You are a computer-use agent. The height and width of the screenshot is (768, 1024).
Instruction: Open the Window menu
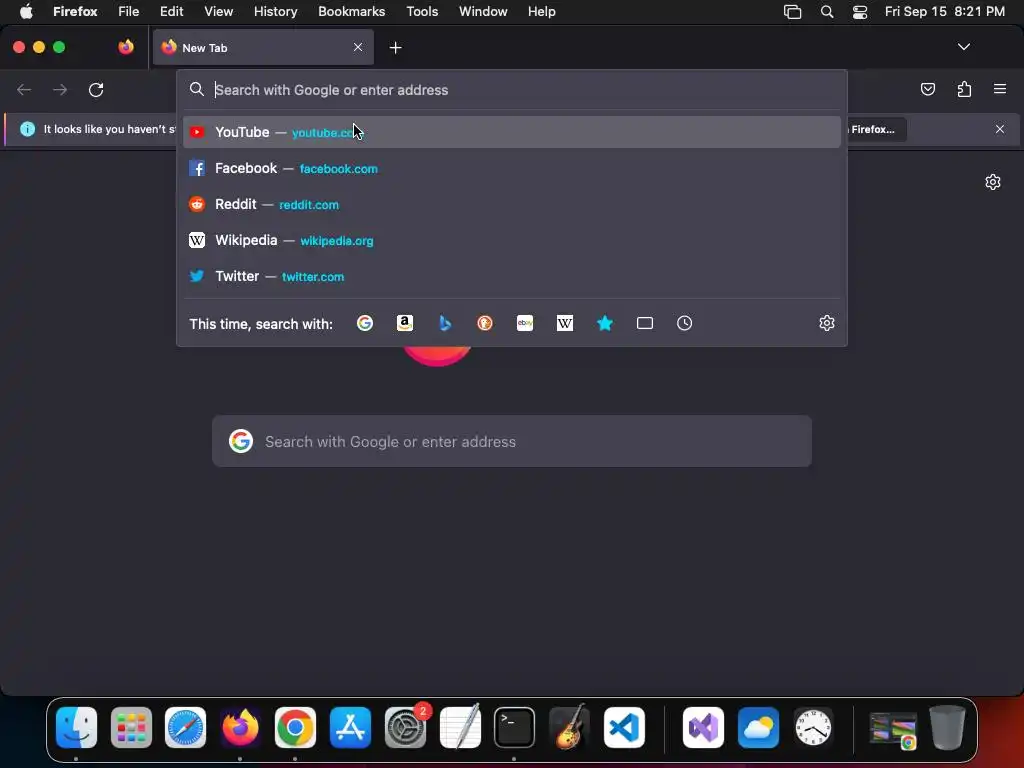(483, 11)
